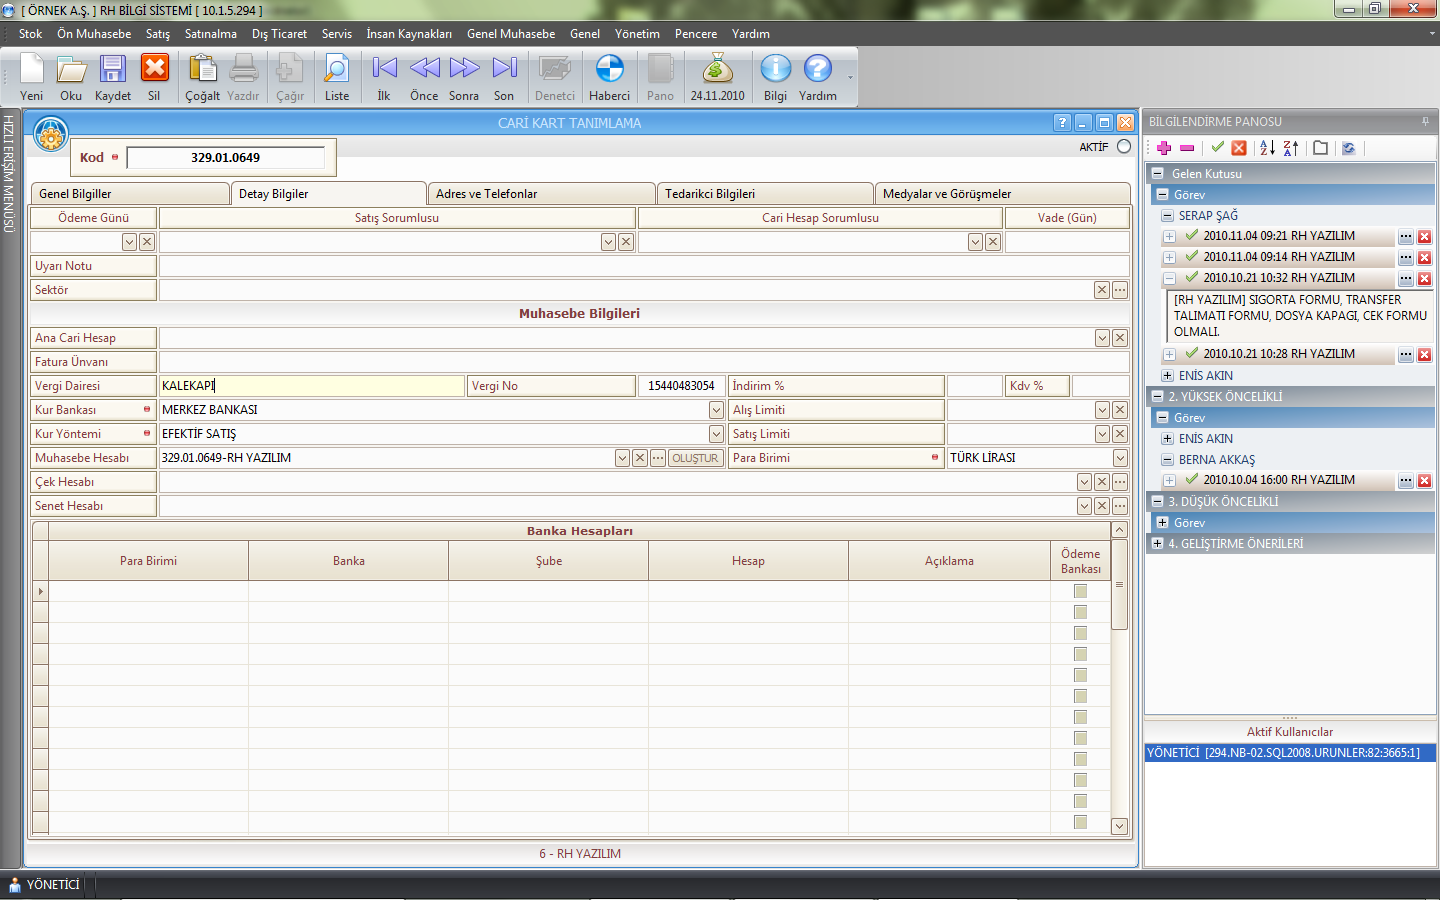Click into the Vergi Dairesi input field
This screenshot has height=900, width=1440.
click(312, 386)
